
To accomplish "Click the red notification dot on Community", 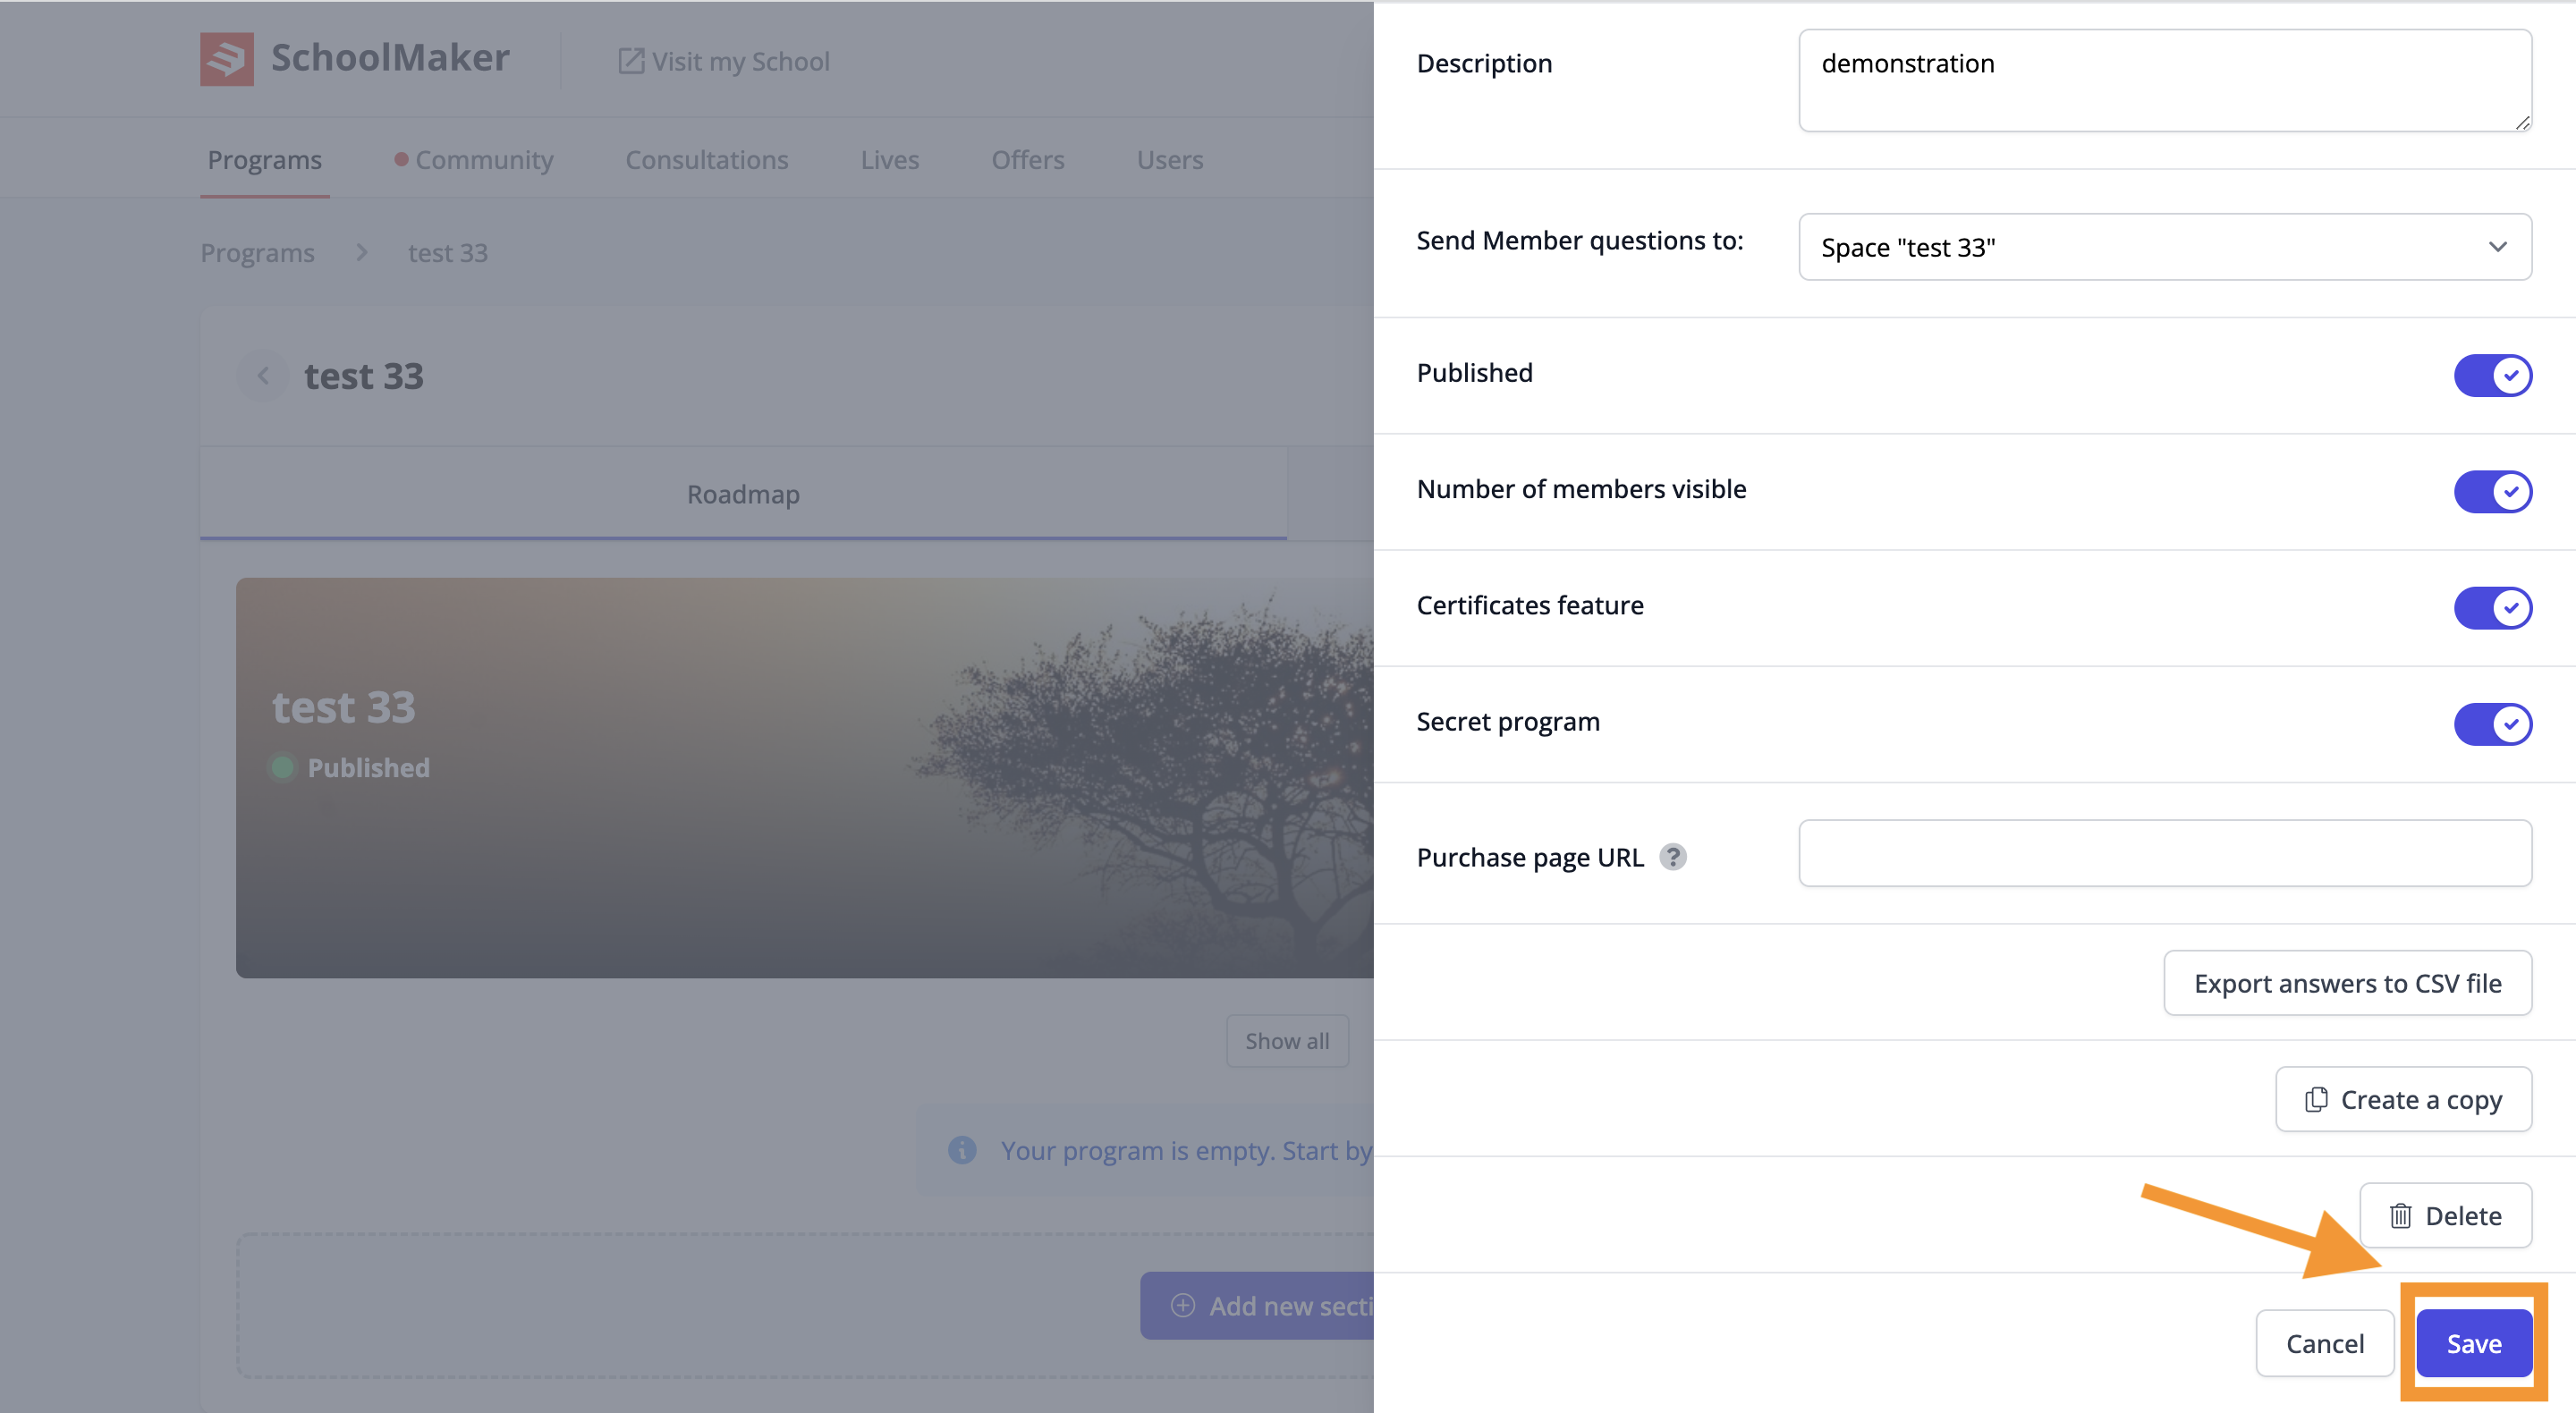I will point(401,159).
